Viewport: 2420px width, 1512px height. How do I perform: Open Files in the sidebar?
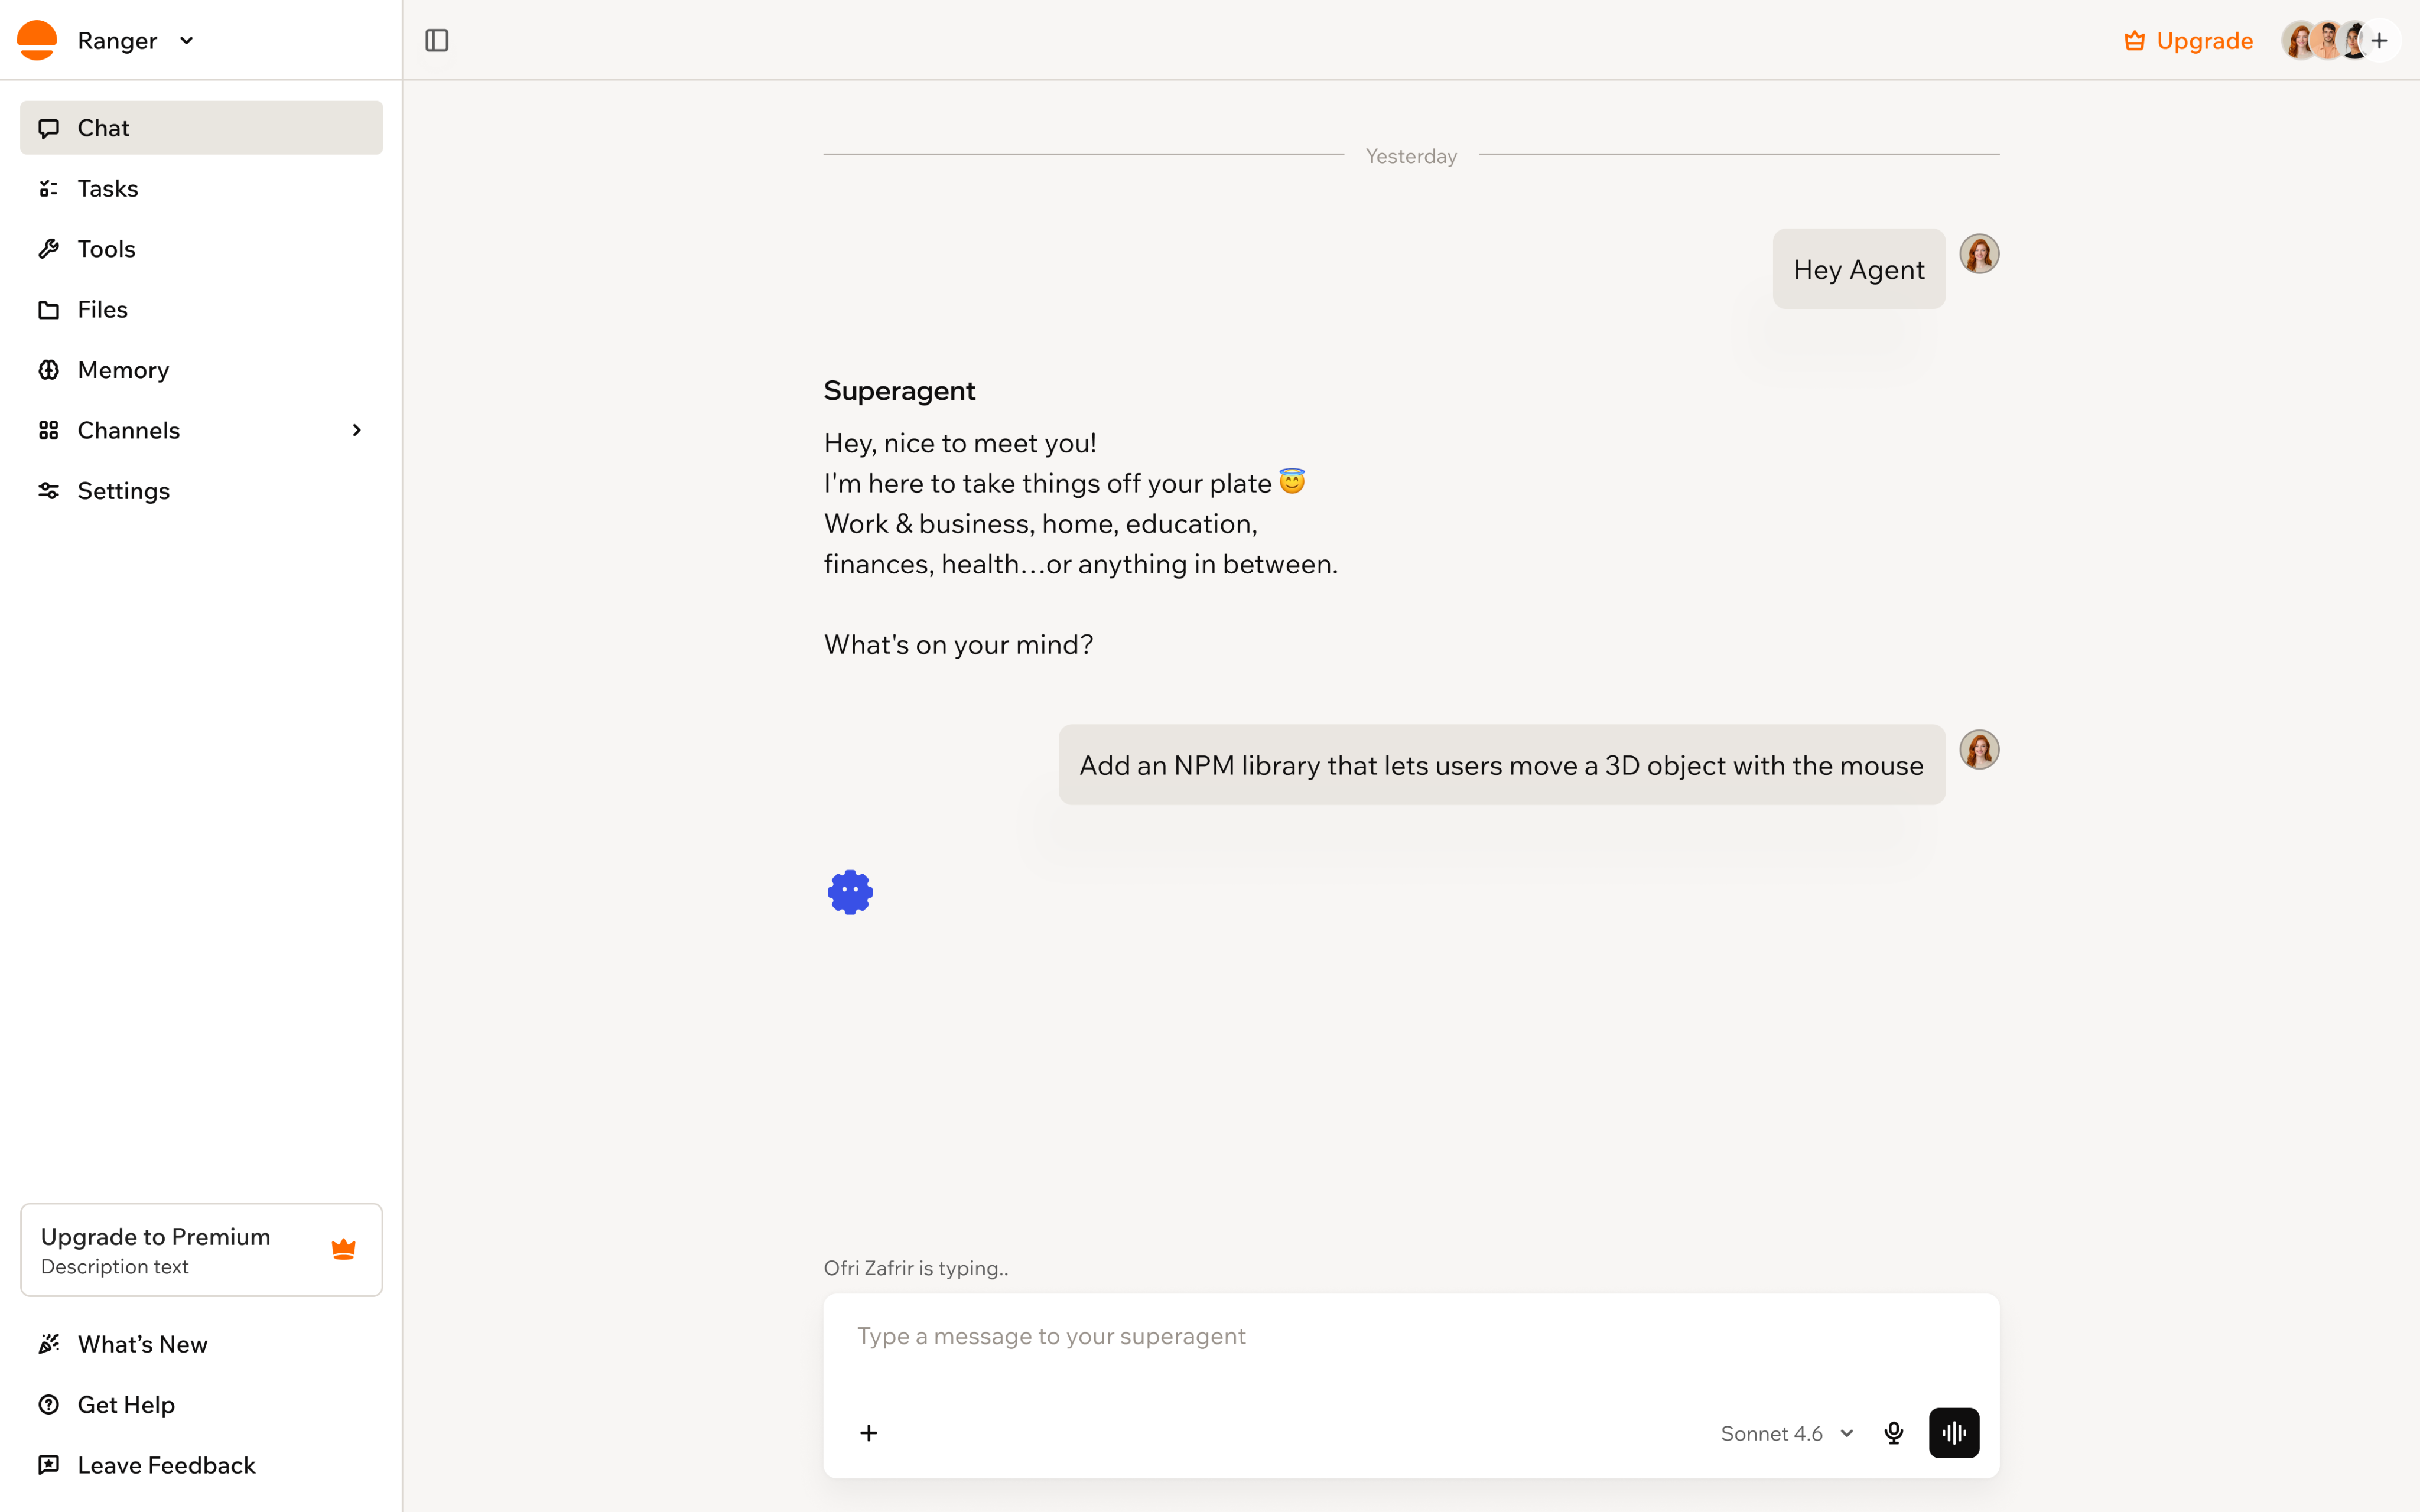[x=201, y=309]
